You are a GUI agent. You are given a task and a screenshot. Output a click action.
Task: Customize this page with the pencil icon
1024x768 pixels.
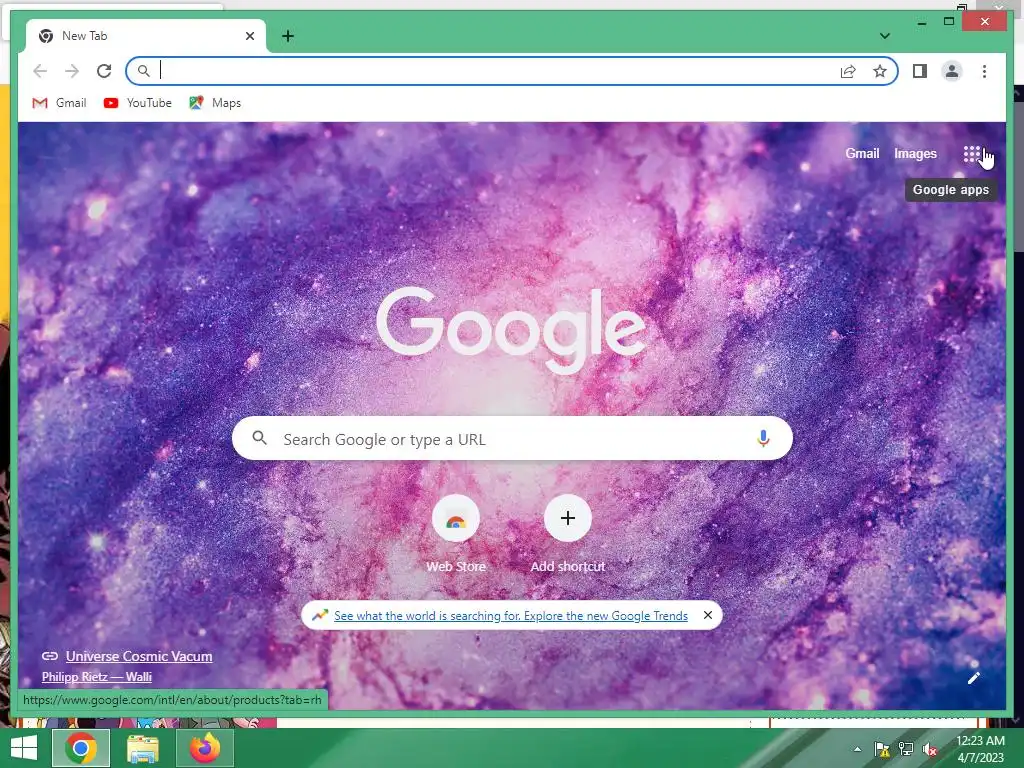(973, 678)
